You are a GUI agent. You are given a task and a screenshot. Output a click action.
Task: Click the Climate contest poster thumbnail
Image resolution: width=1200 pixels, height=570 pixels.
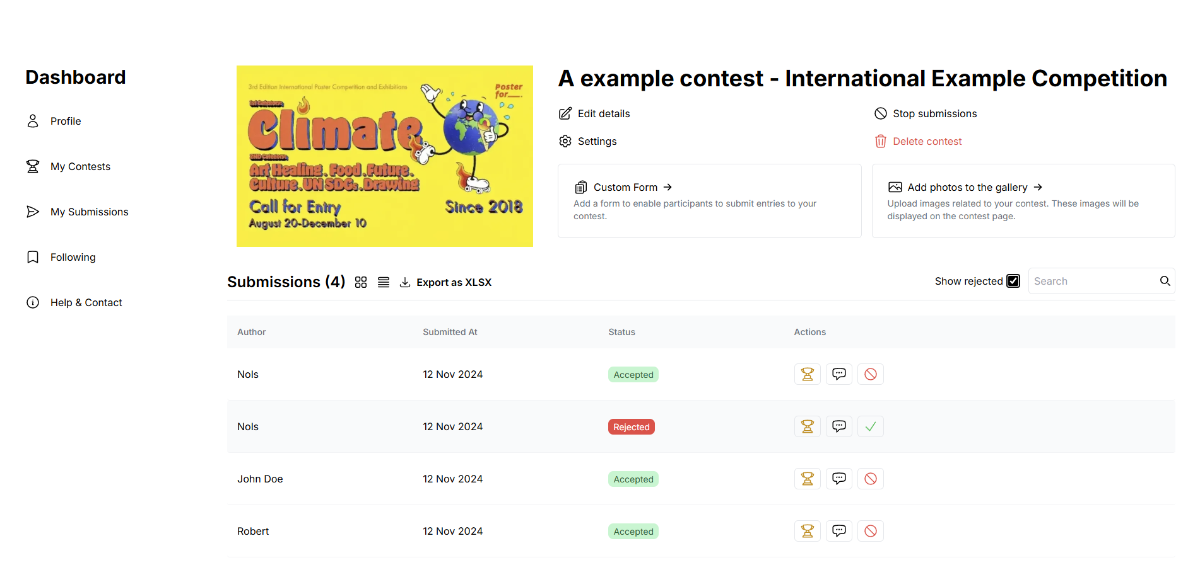385,156
